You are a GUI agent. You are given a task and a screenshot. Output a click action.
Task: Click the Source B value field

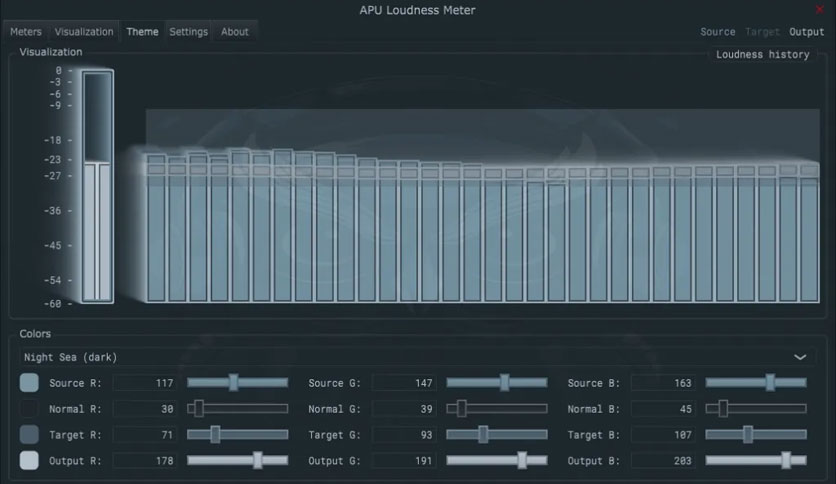tap(663, 383)
